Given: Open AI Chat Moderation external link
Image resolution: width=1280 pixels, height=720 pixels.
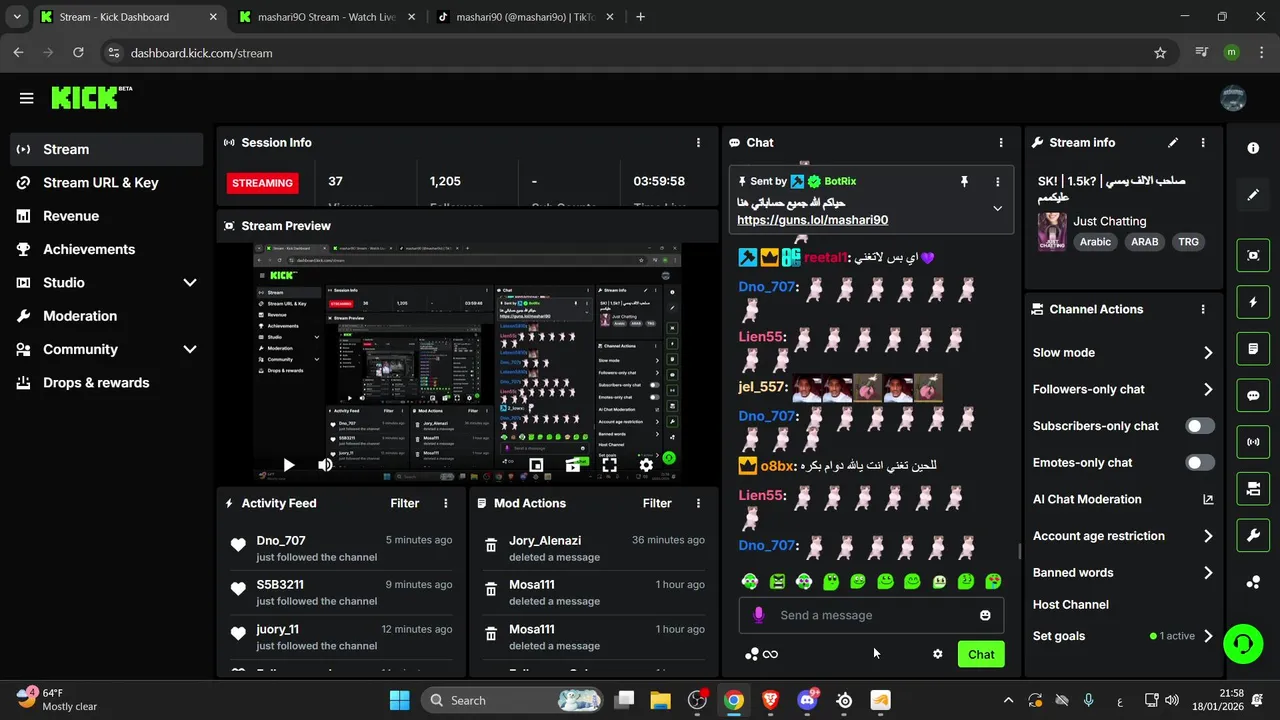Looking at the screenshot, I should point(1207,499).
